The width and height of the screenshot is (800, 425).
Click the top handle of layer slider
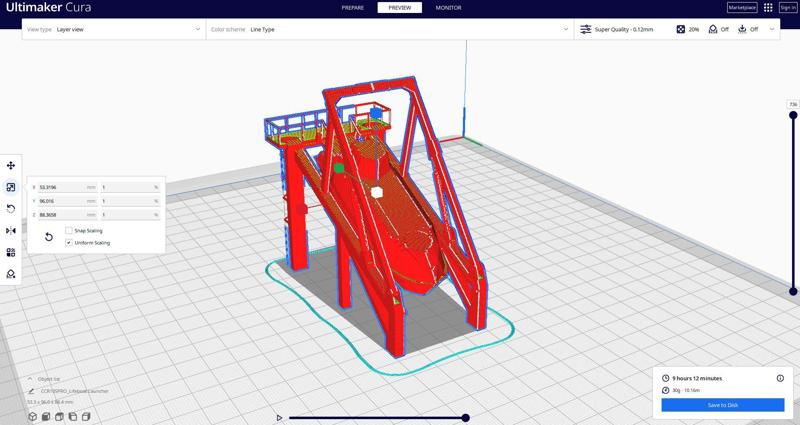click(x=793, y=115)
